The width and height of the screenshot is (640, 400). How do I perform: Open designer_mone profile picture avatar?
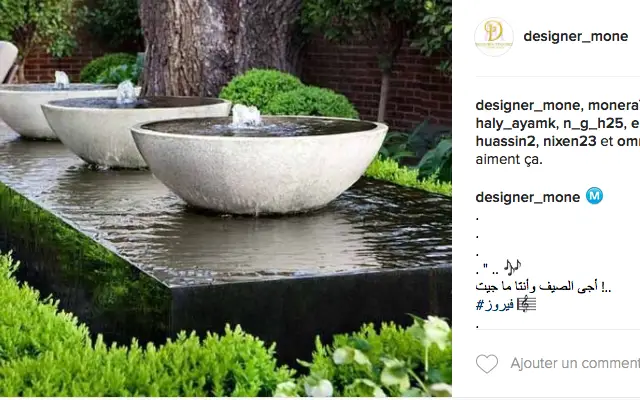[494, 37]
